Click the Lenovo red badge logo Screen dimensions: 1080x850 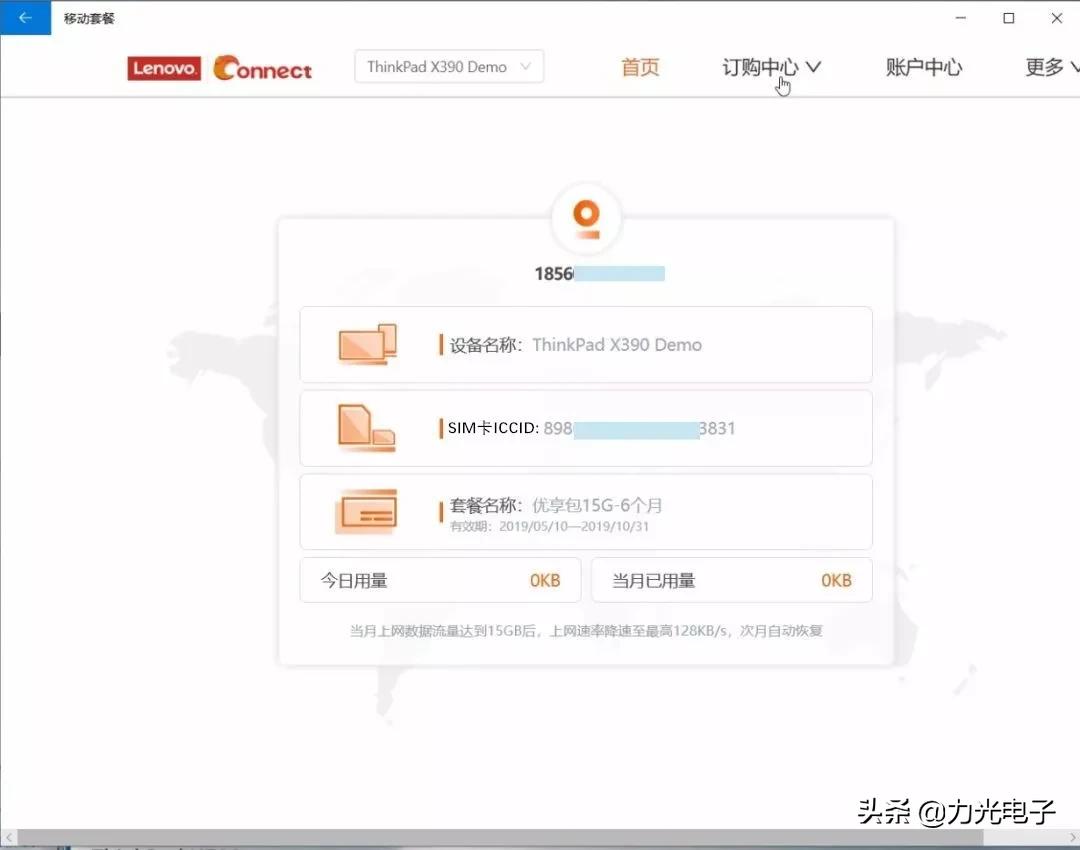(163, 68)
